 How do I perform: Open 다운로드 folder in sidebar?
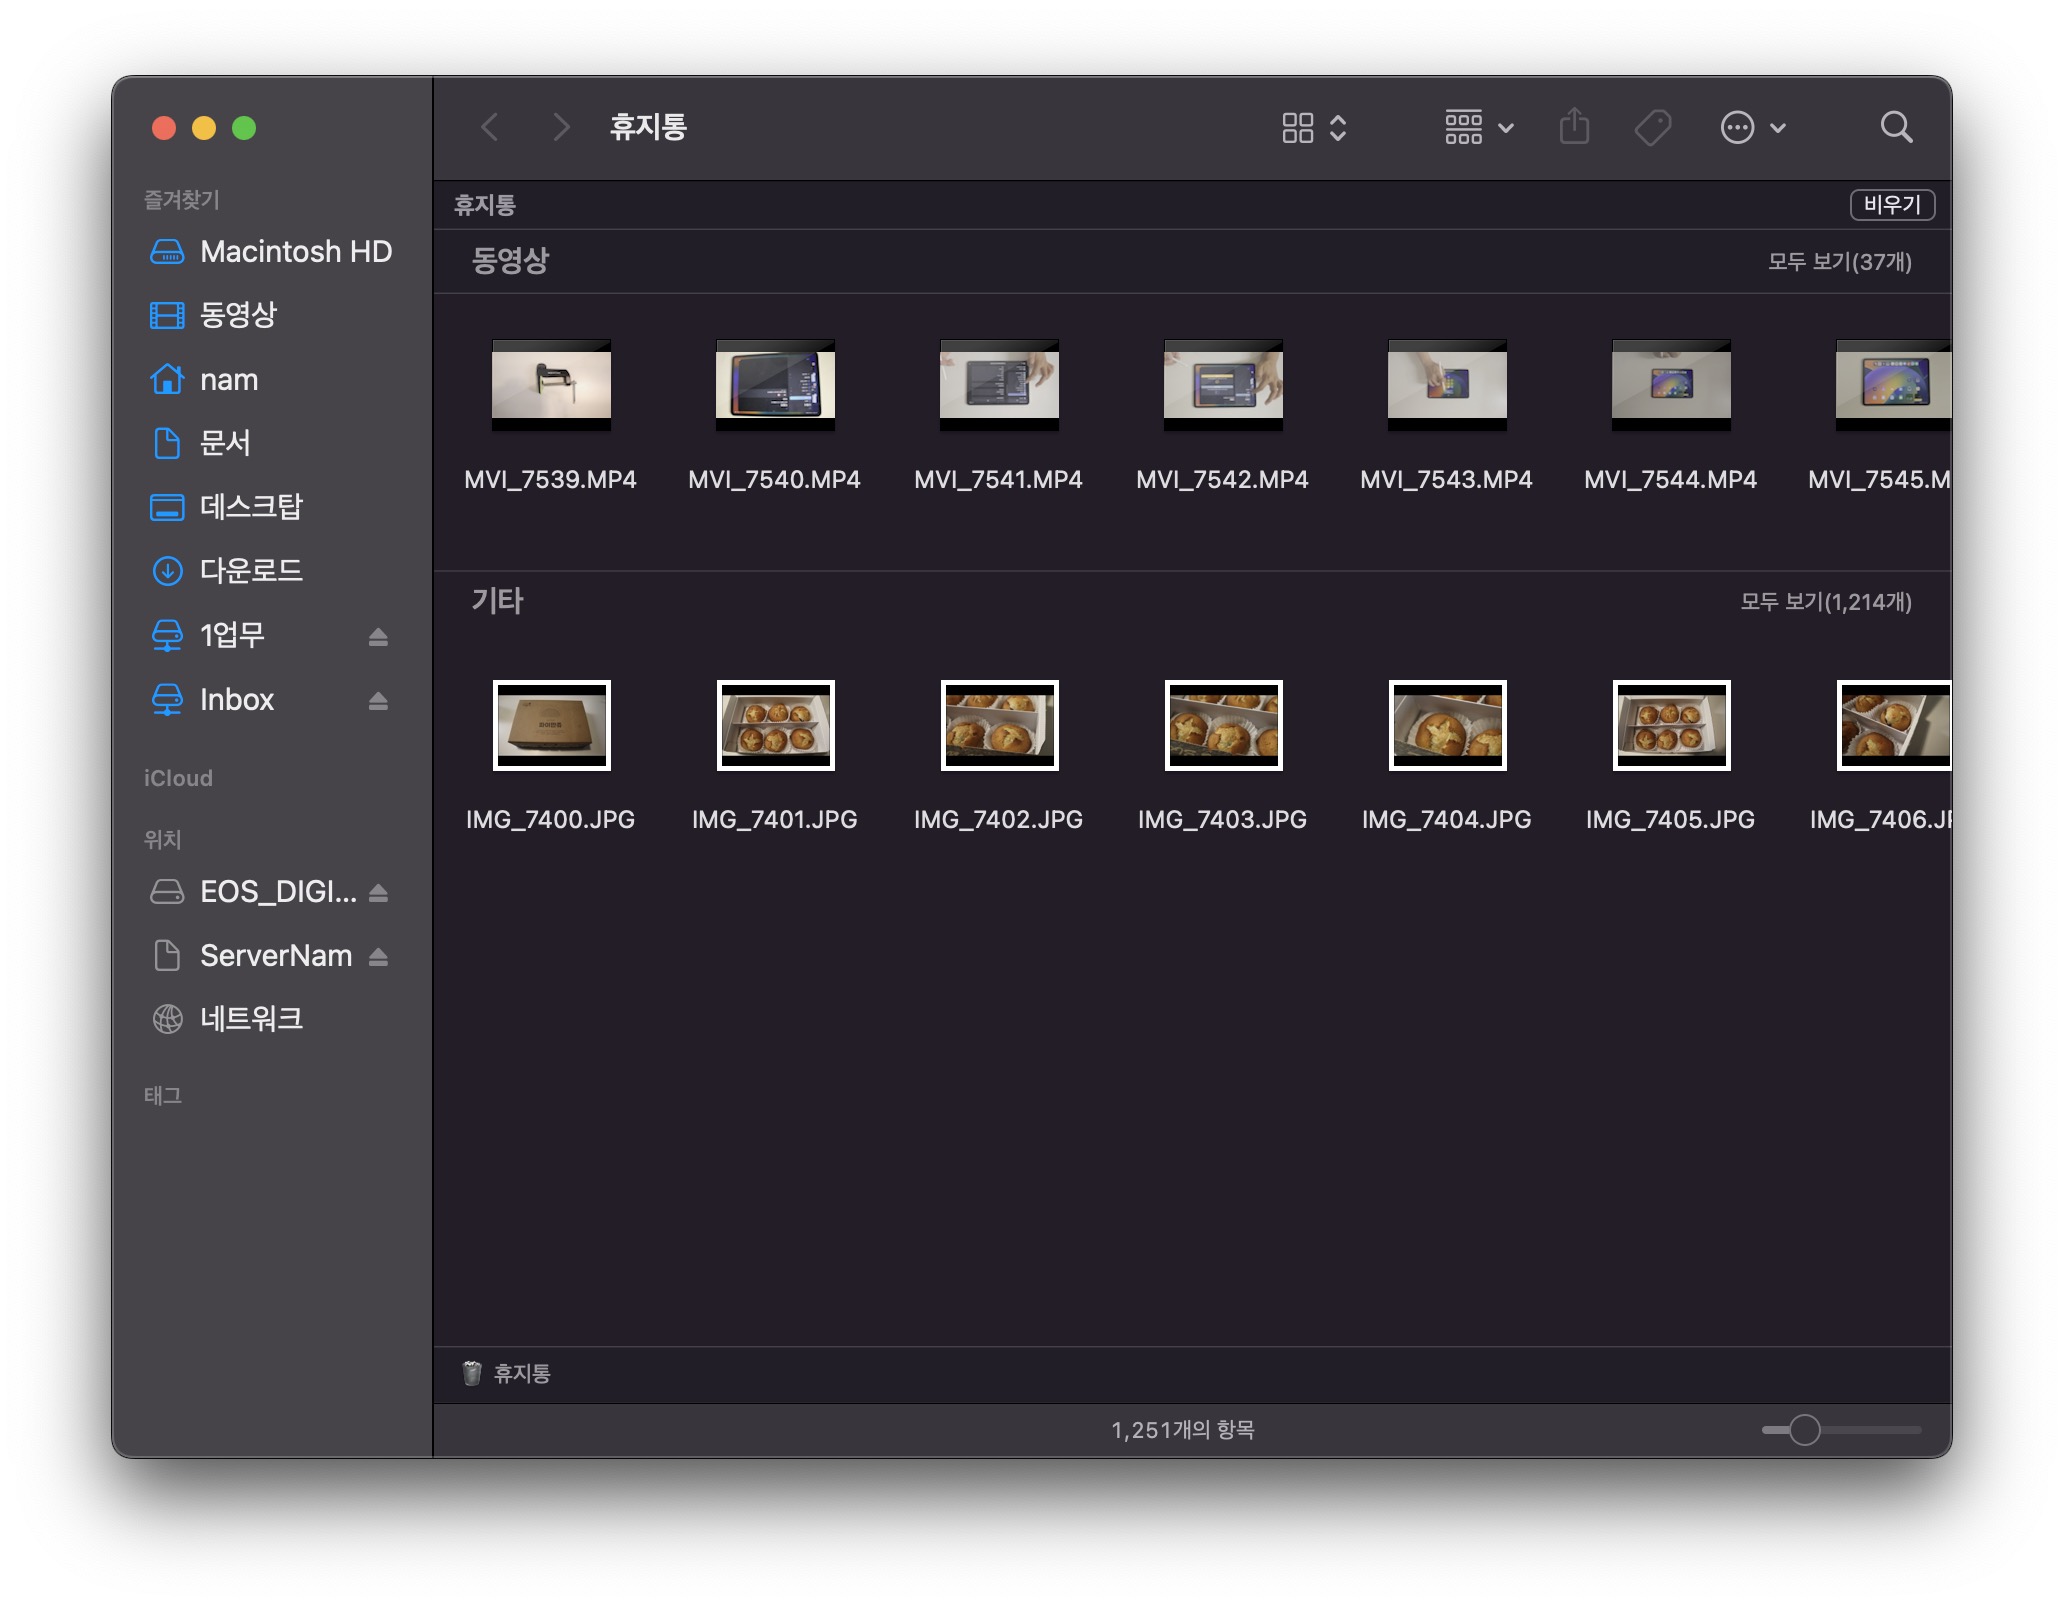[x=250, y=571]
